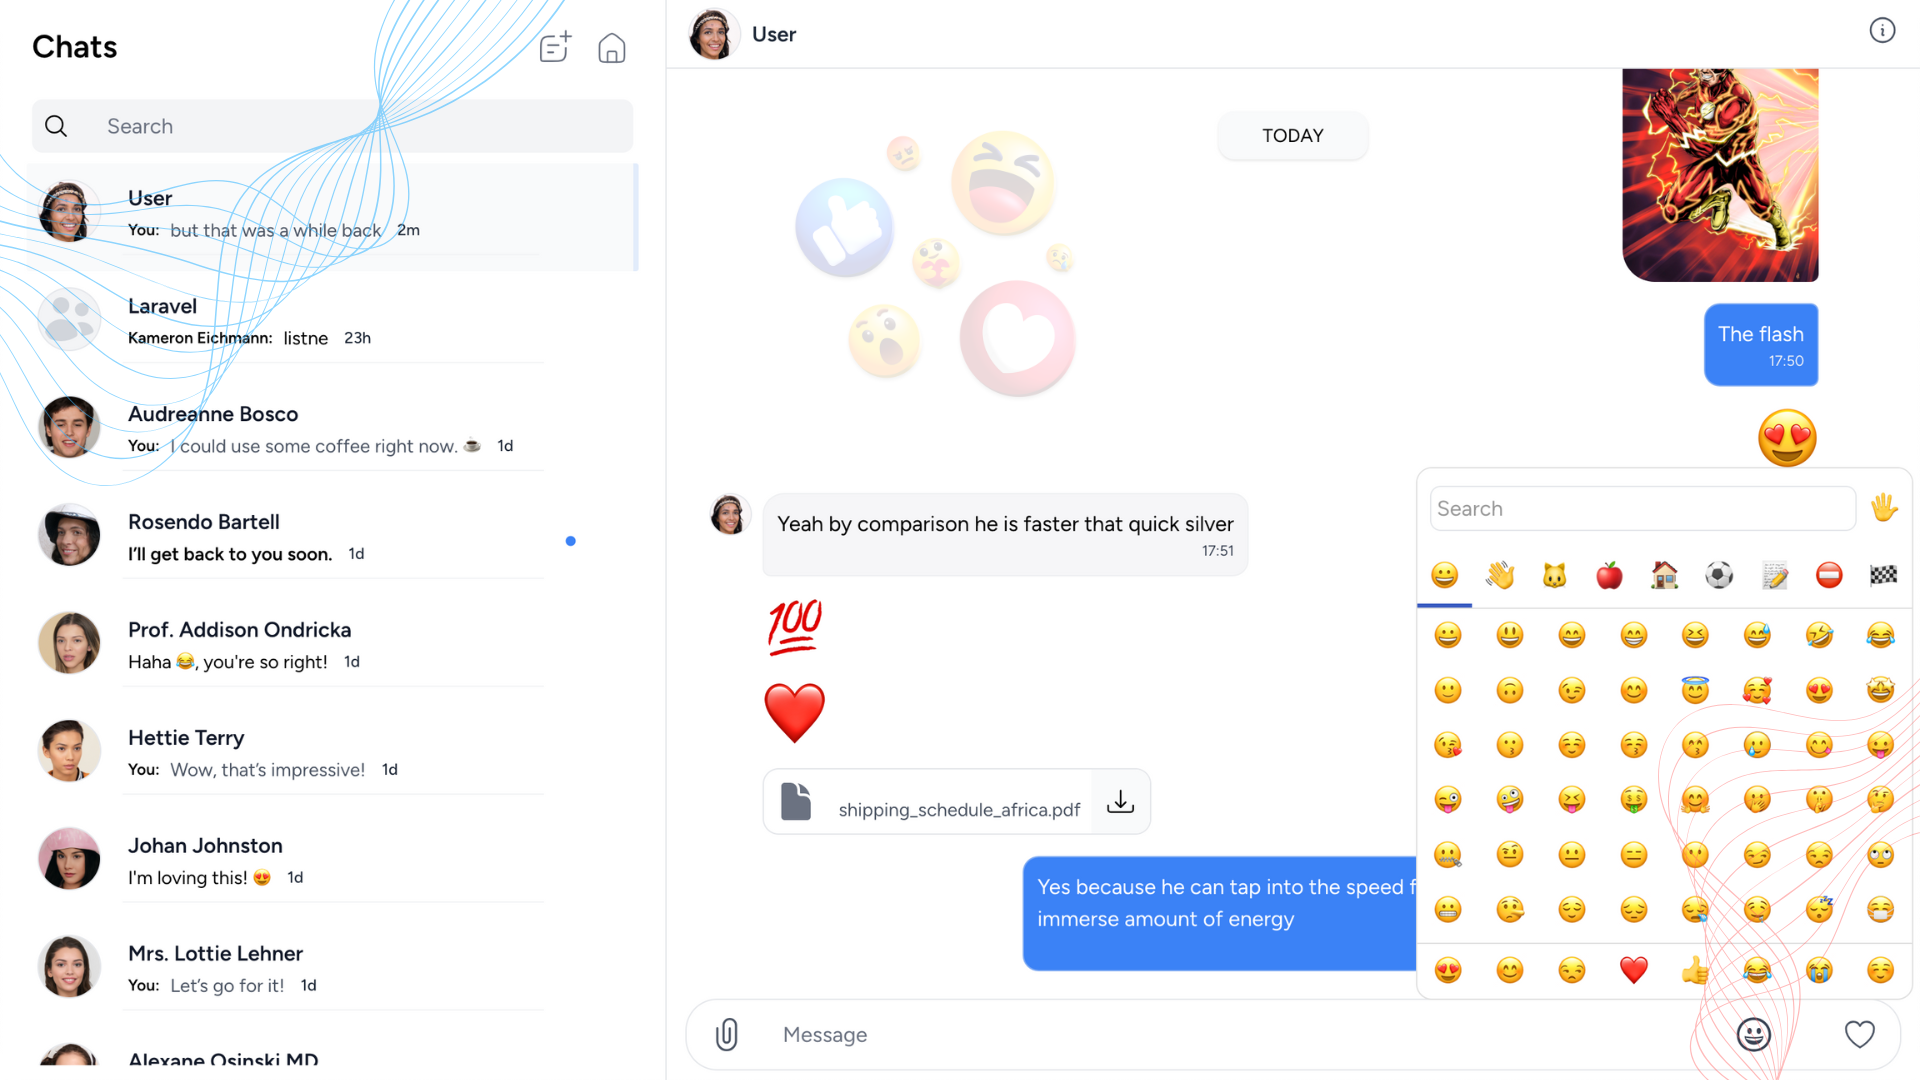
Task: Select the smiley face emoji tab
Action: 1445,575
